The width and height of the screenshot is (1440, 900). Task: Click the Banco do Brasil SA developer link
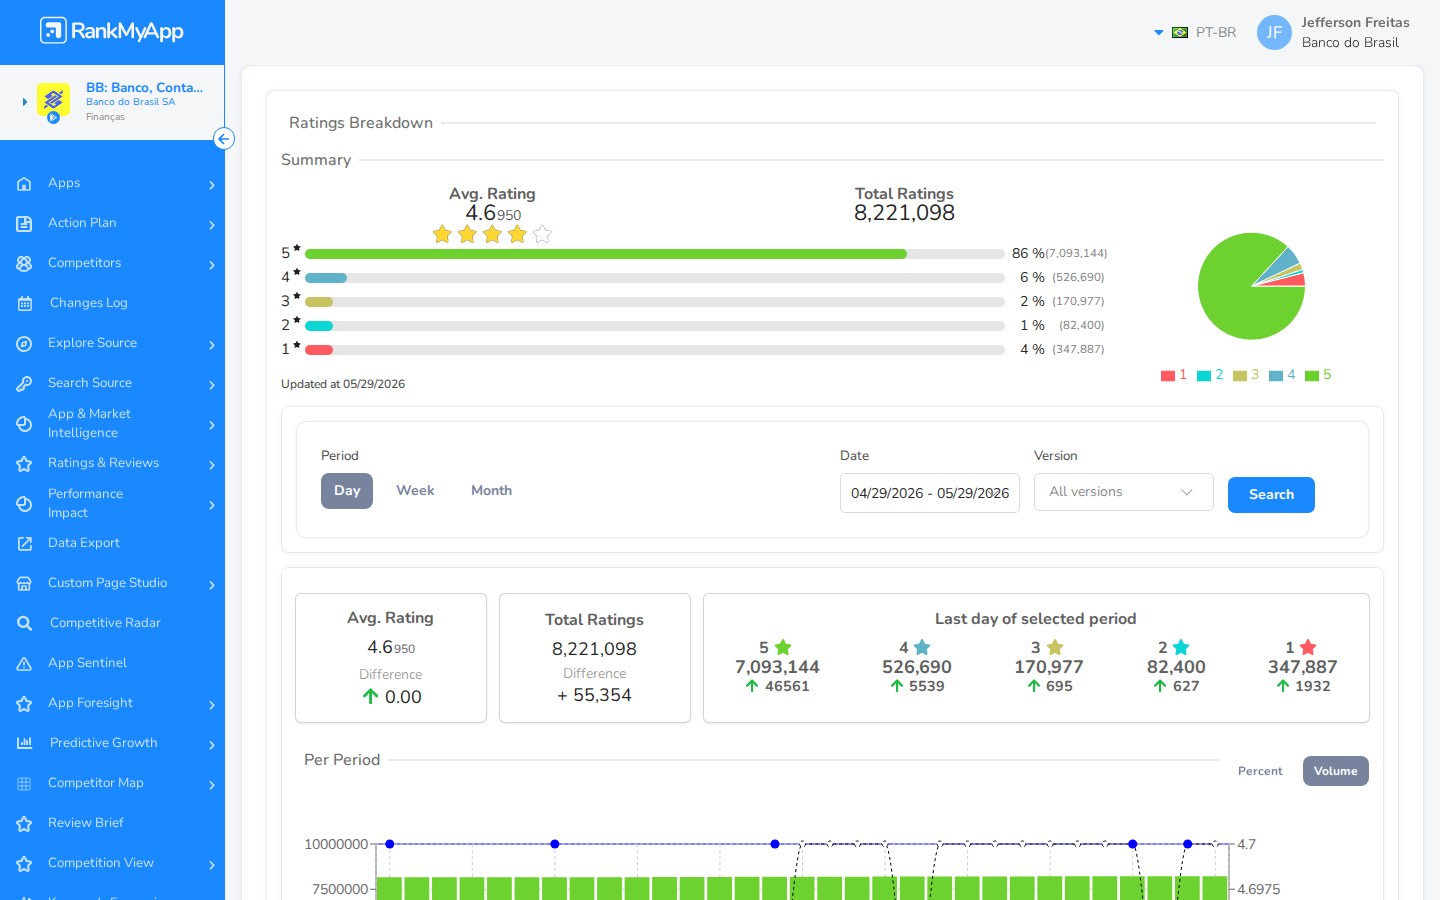click(x=130, y=102)
